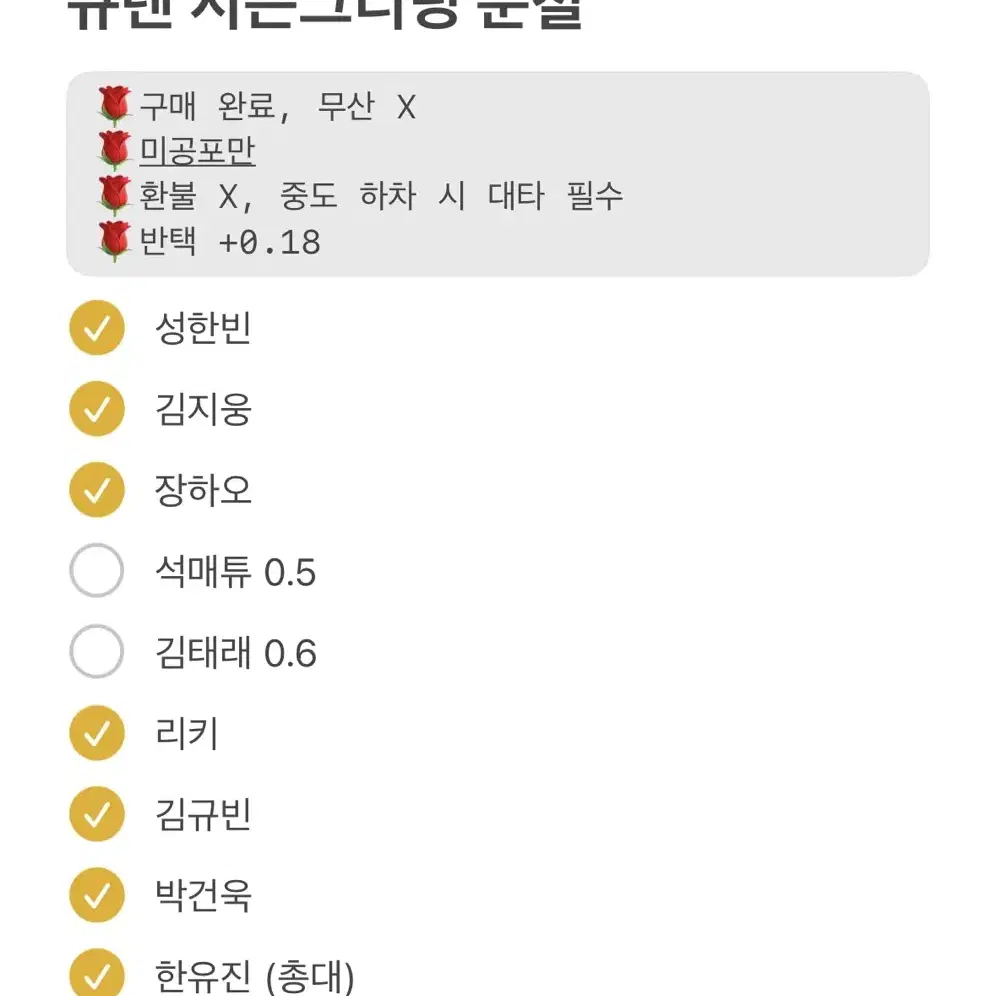Click the rose emoji before 반택 +0.18
Screen dimensions: 996x996
pyautogui.click(x=114, y=241)
